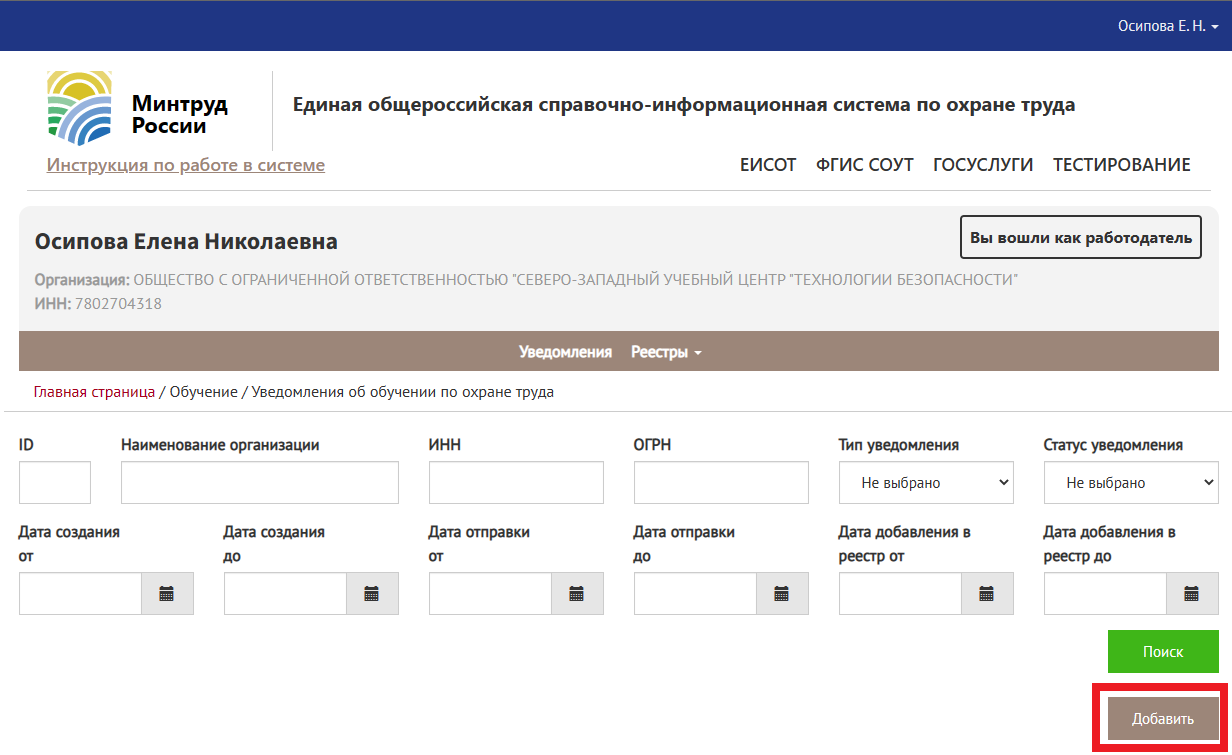
Task: Click the Дата отправки от date field
Action: (490, 594)
